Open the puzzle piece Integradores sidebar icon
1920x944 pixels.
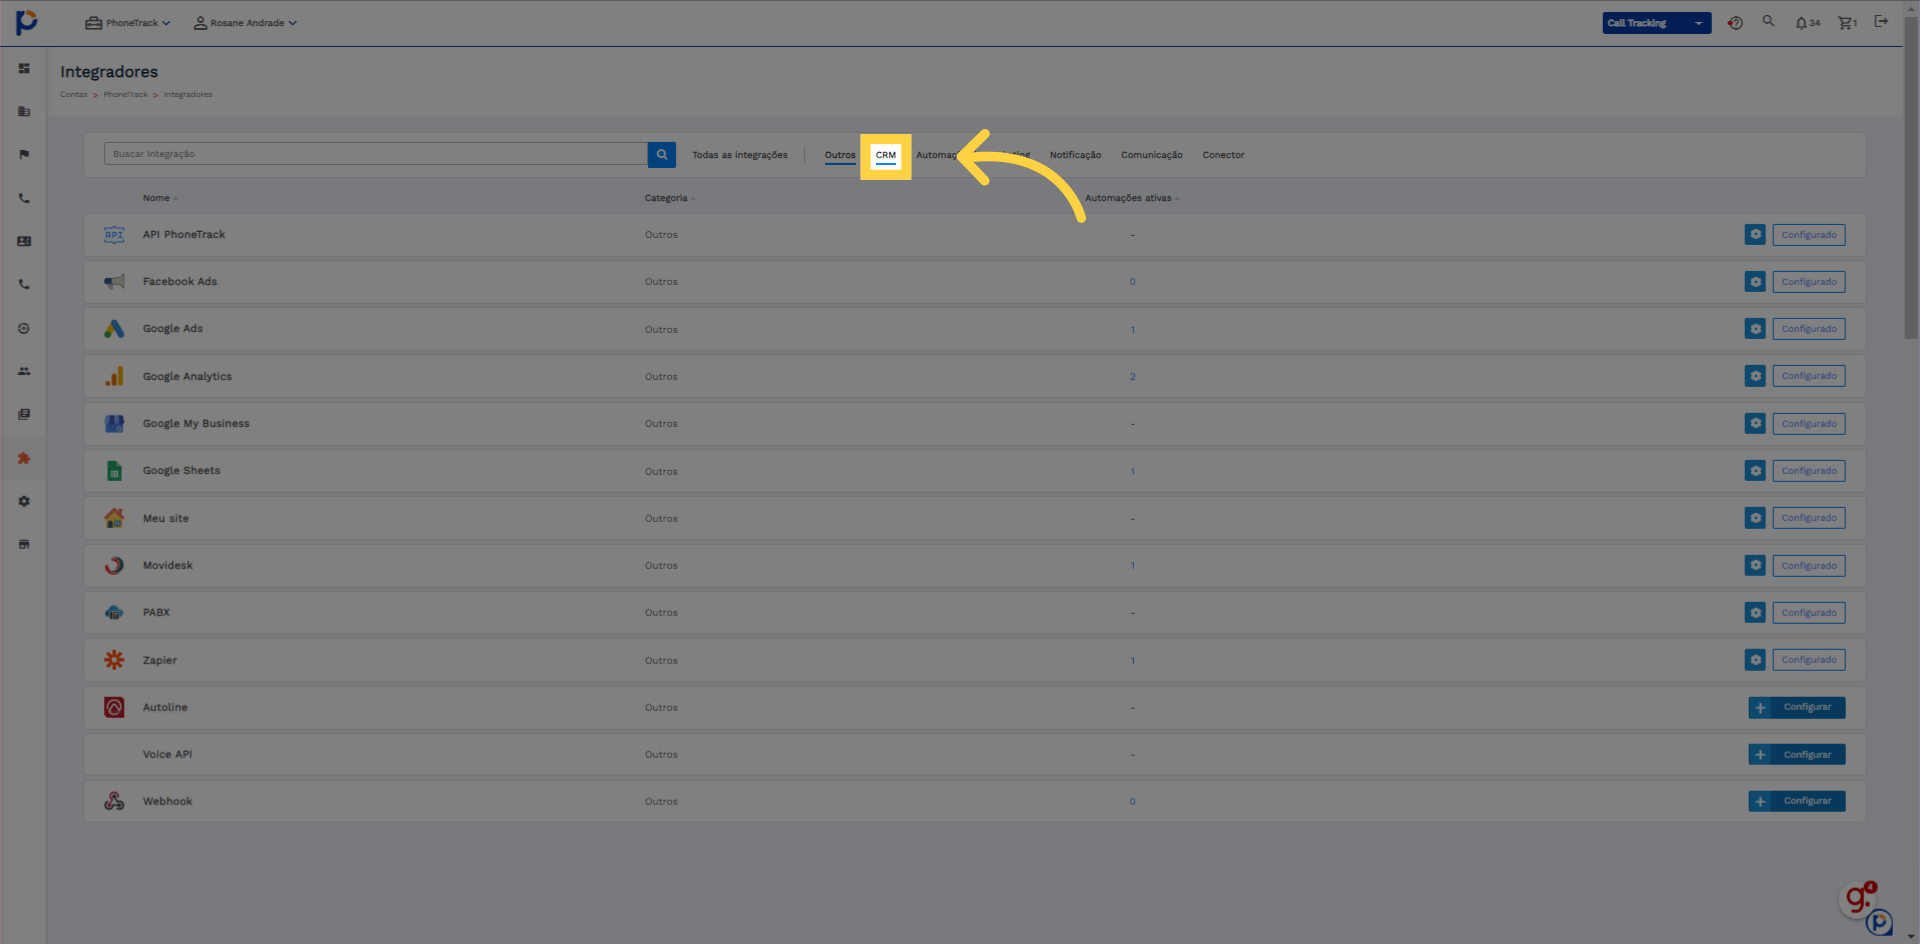[x=24, y=458]
